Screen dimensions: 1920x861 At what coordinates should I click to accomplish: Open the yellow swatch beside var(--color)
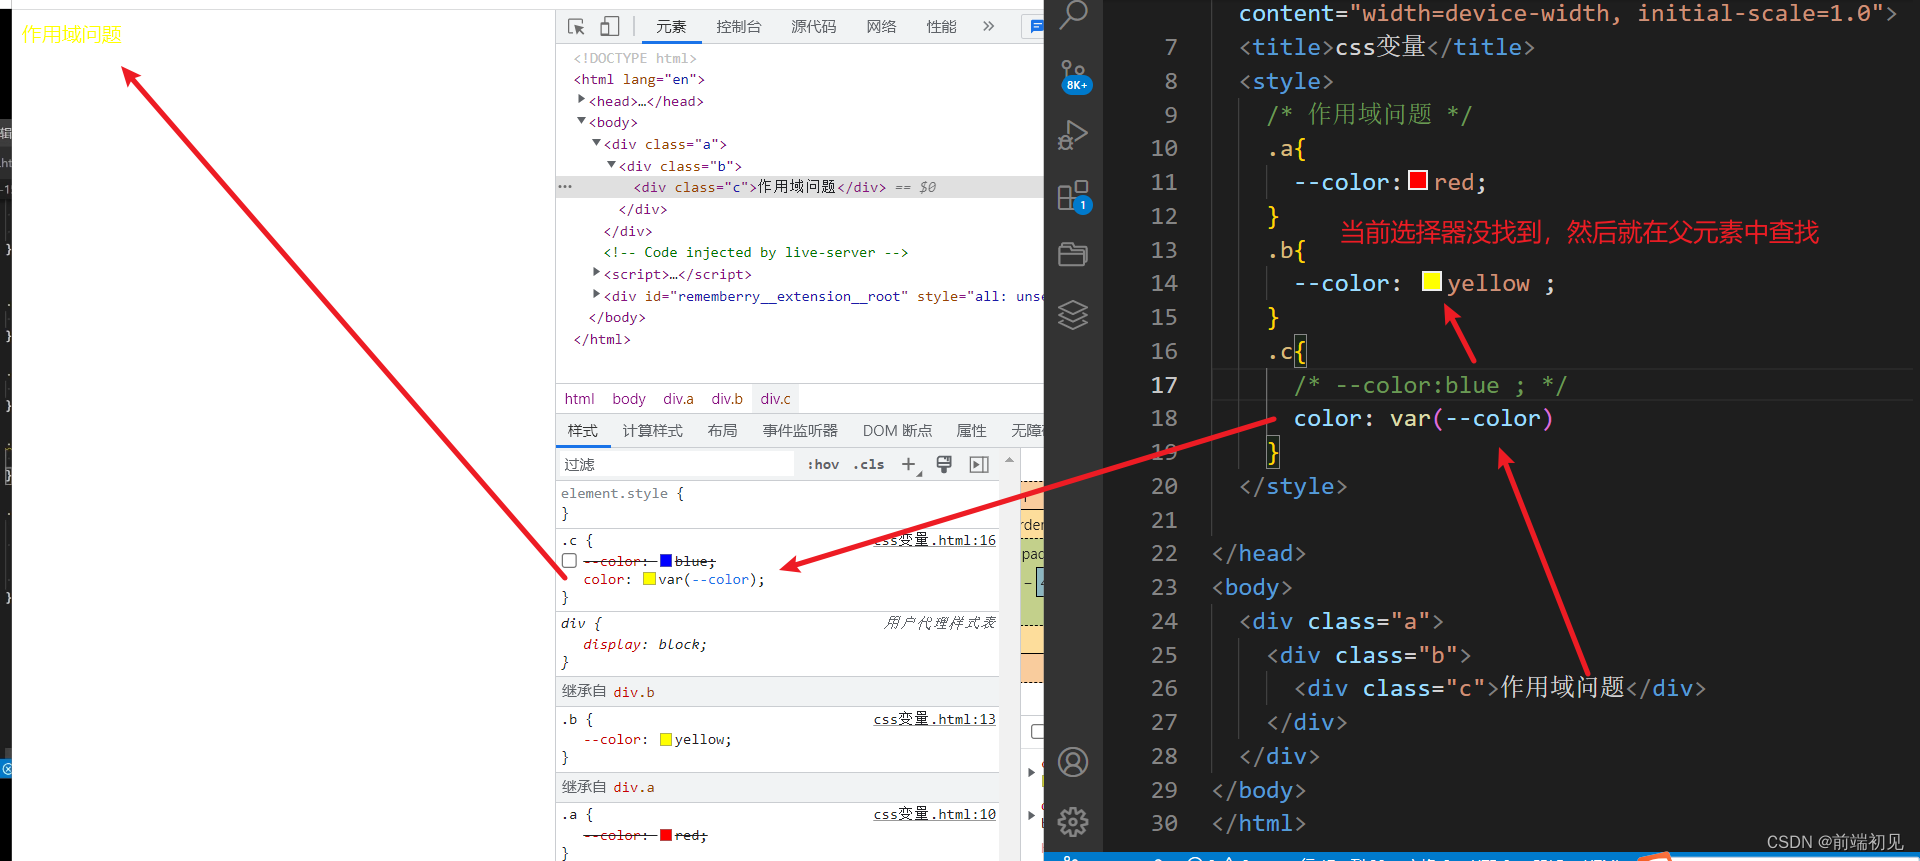(x=649, y=579)
